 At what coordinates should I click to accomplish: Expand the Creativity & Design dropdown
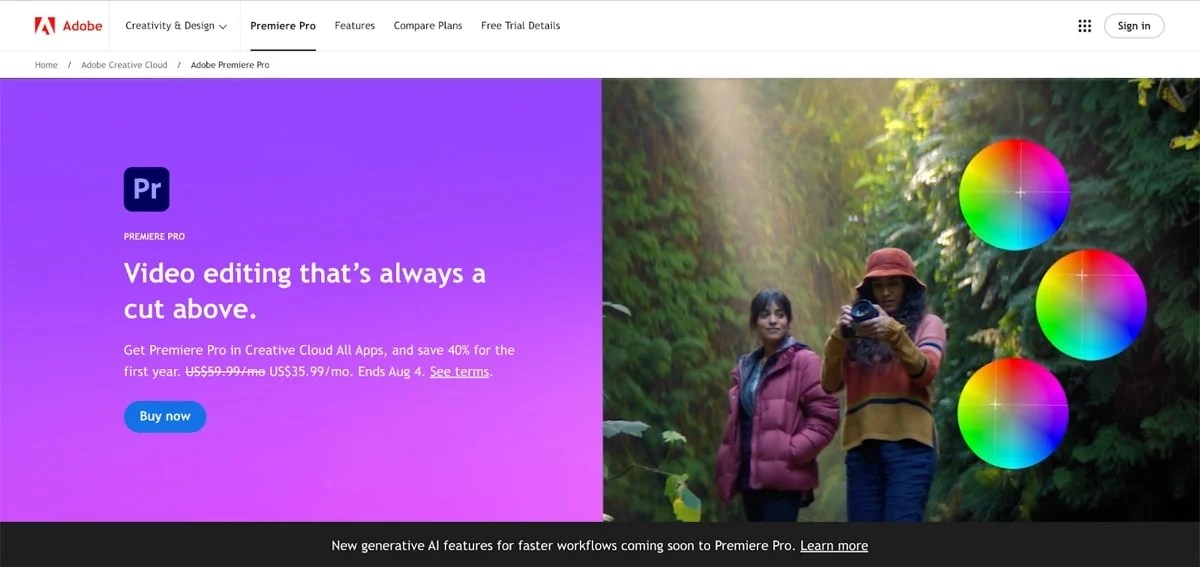pyautogui.click(x=176, y=26)
